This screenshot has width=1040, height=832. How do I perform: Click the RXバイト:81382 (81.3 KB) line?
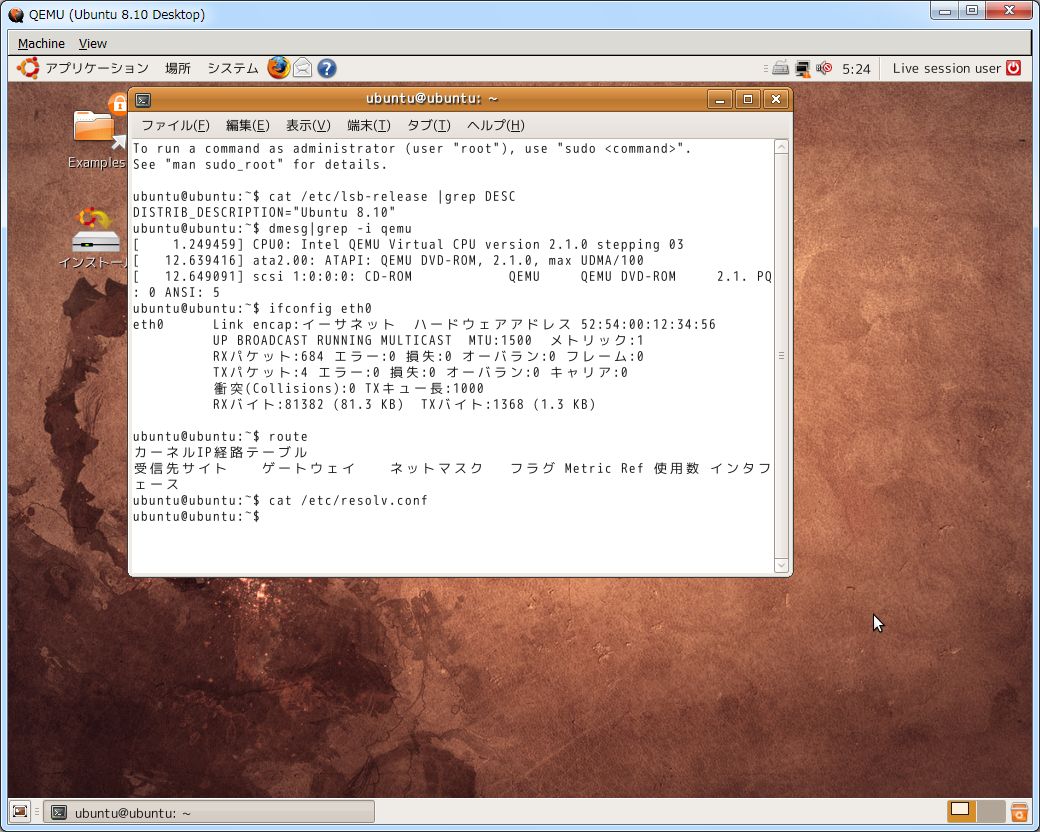point(405,404)
